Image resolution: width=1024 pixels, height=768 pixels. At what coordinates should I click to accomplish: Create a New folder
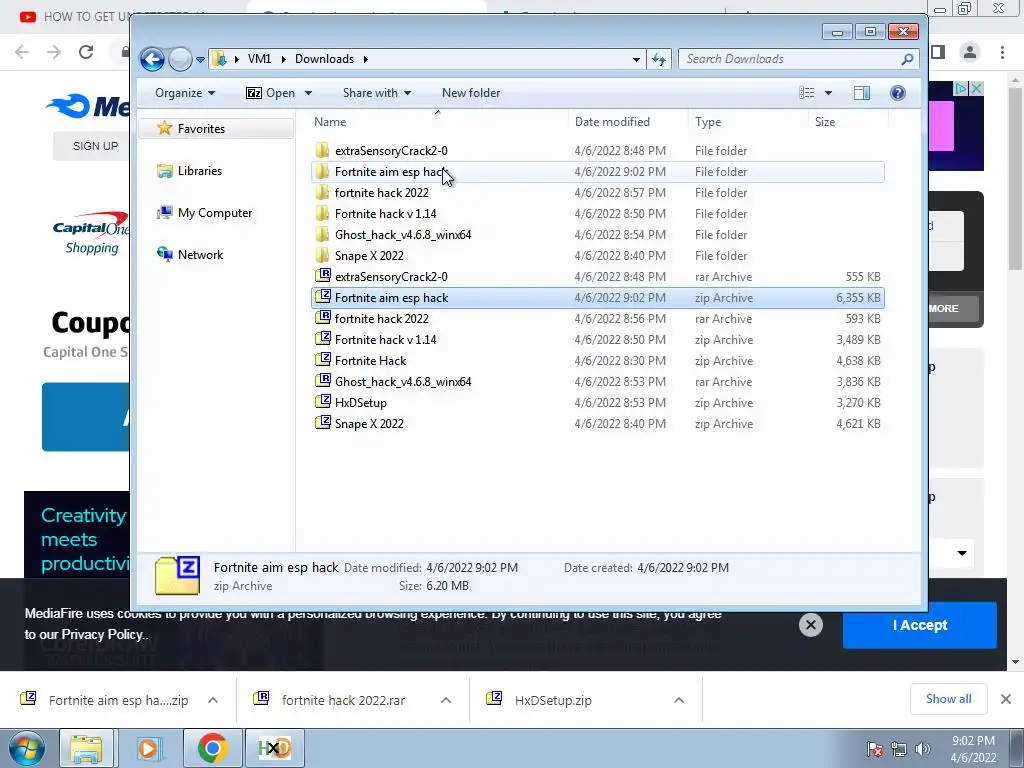[471, 93]
